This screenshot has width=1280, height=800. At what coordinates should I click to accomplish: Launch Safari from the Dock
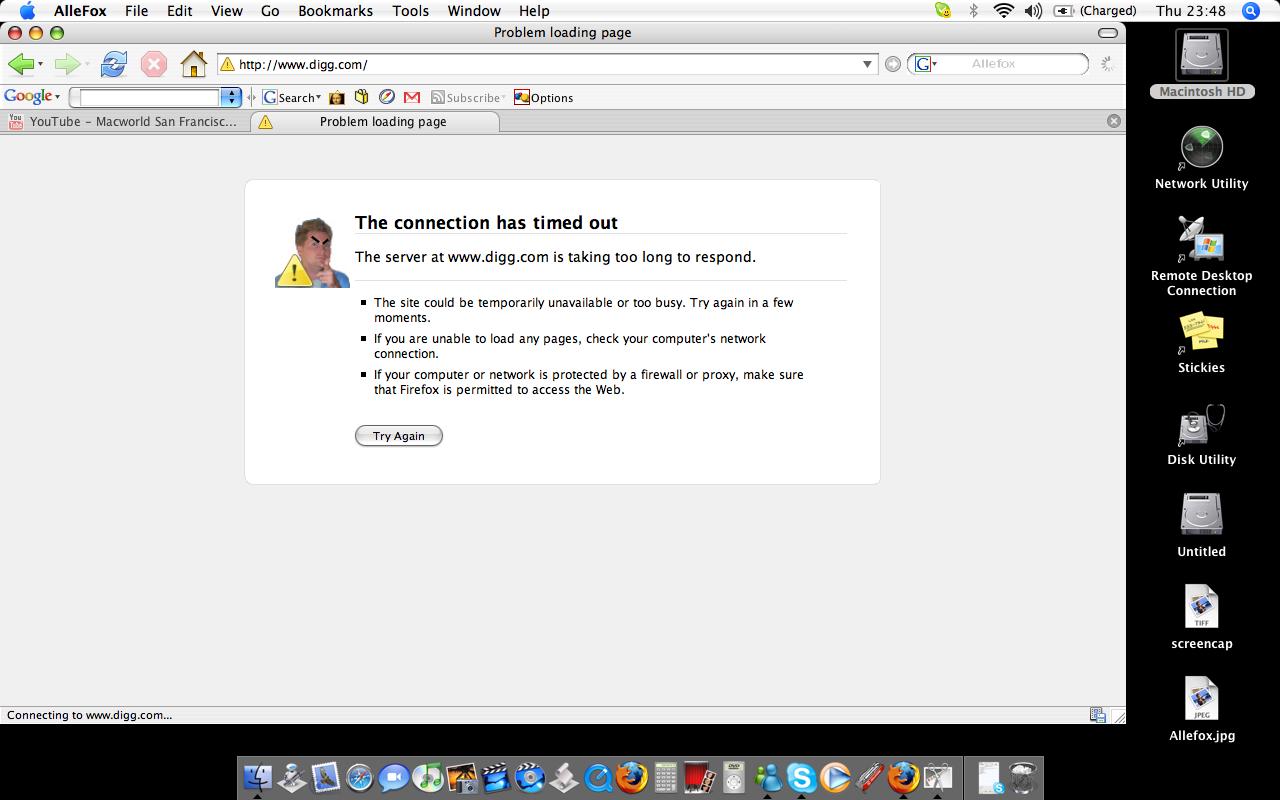[x=359, y=777]
